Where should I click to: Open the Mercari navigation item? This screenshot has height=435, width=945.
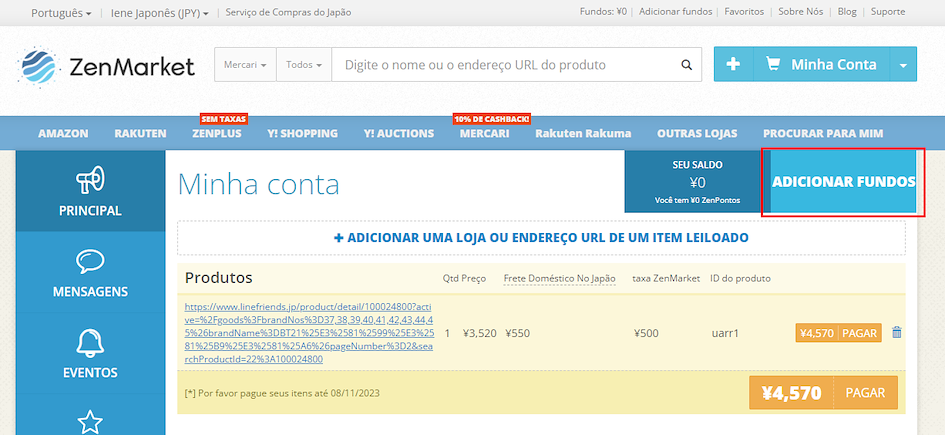(485, 134)
